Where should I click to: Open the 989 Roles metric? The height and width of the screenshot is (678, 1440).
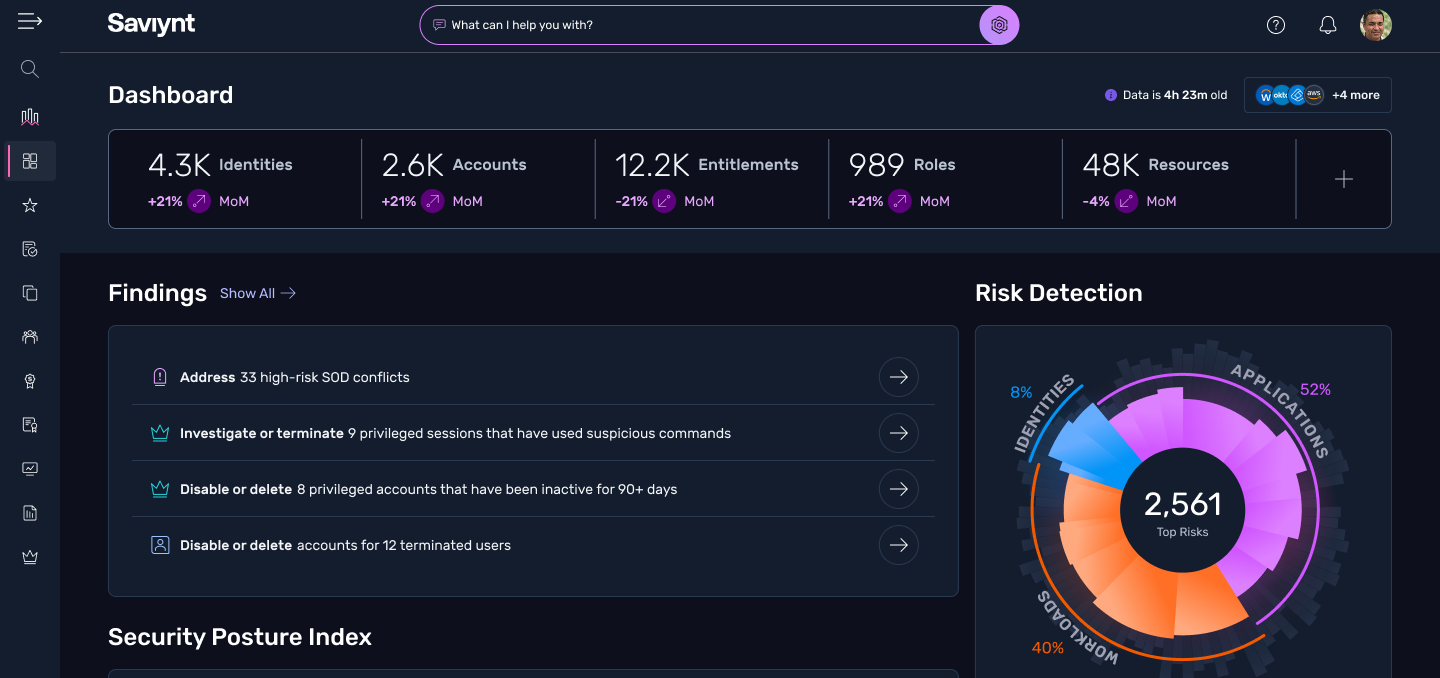[902, 164]
